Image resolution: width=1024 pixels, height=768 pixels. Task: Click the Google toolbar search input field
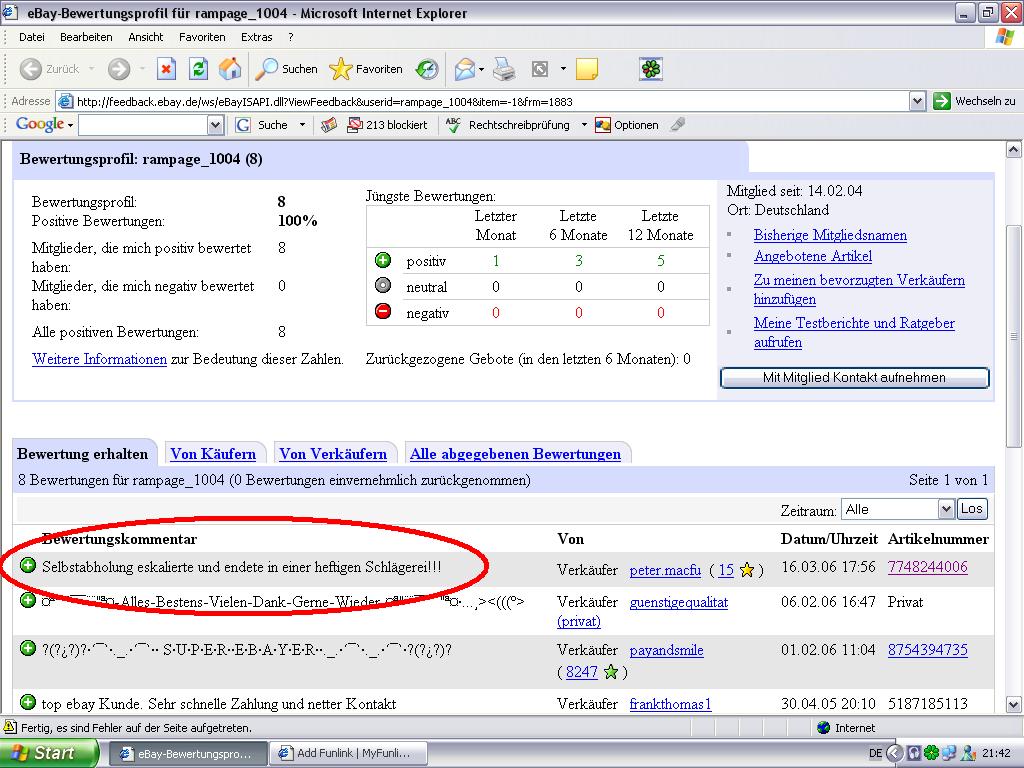point(142,125)
